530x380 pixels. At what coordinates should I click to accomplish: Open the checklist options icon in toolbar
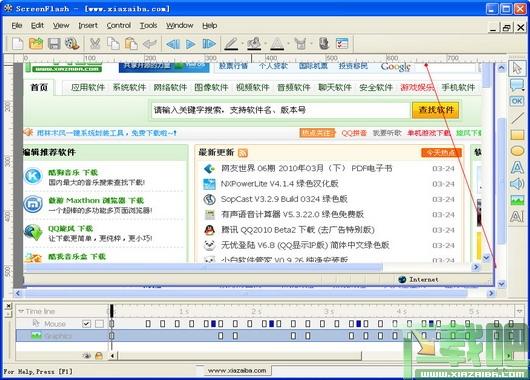click(x=342, y=44)
